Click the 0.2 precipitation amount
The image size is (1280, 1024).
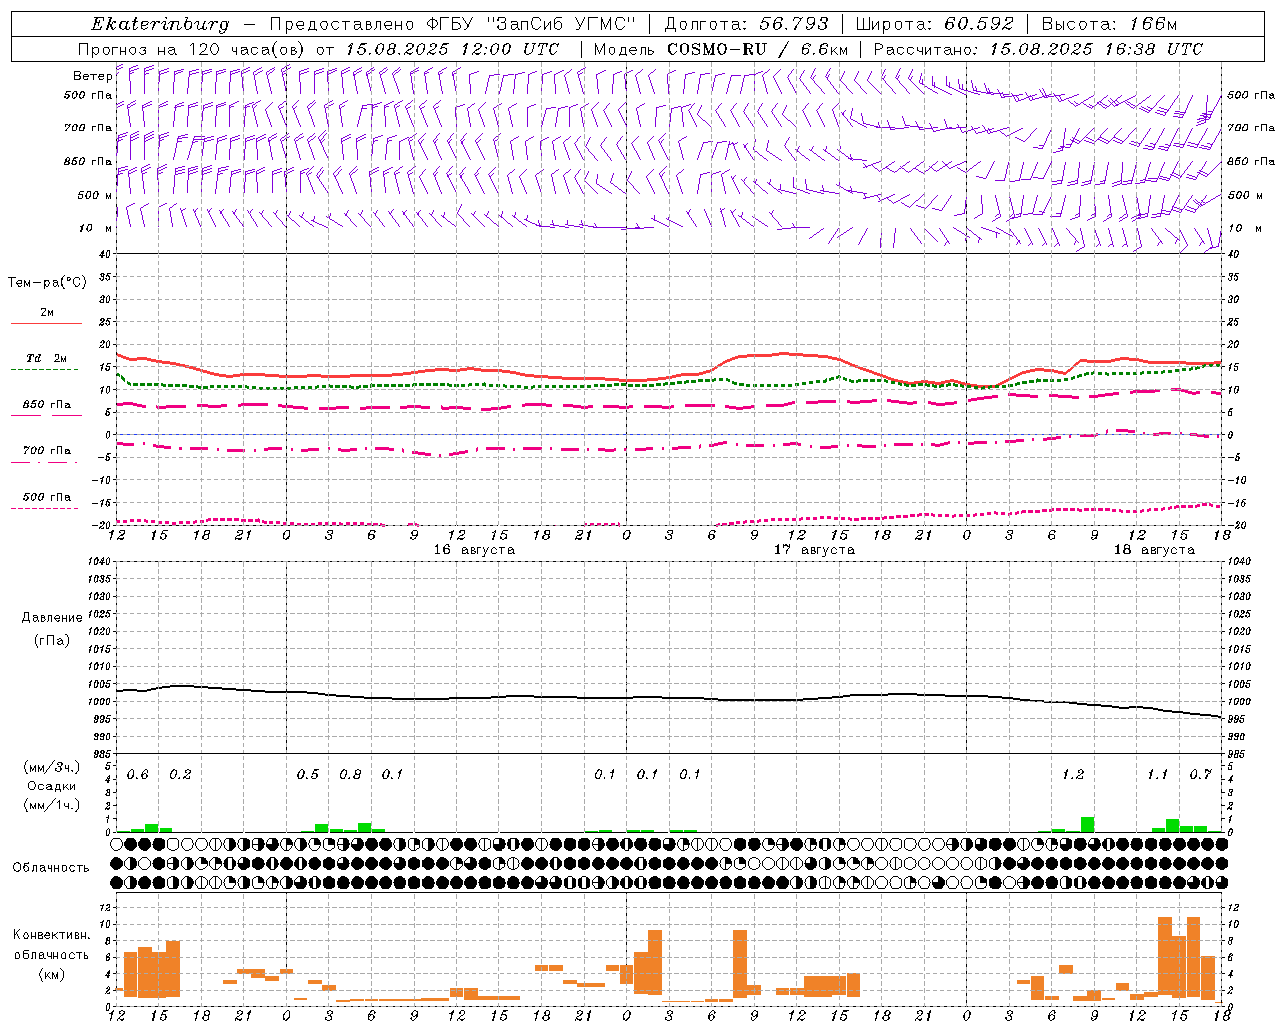(x=180, y=775)
